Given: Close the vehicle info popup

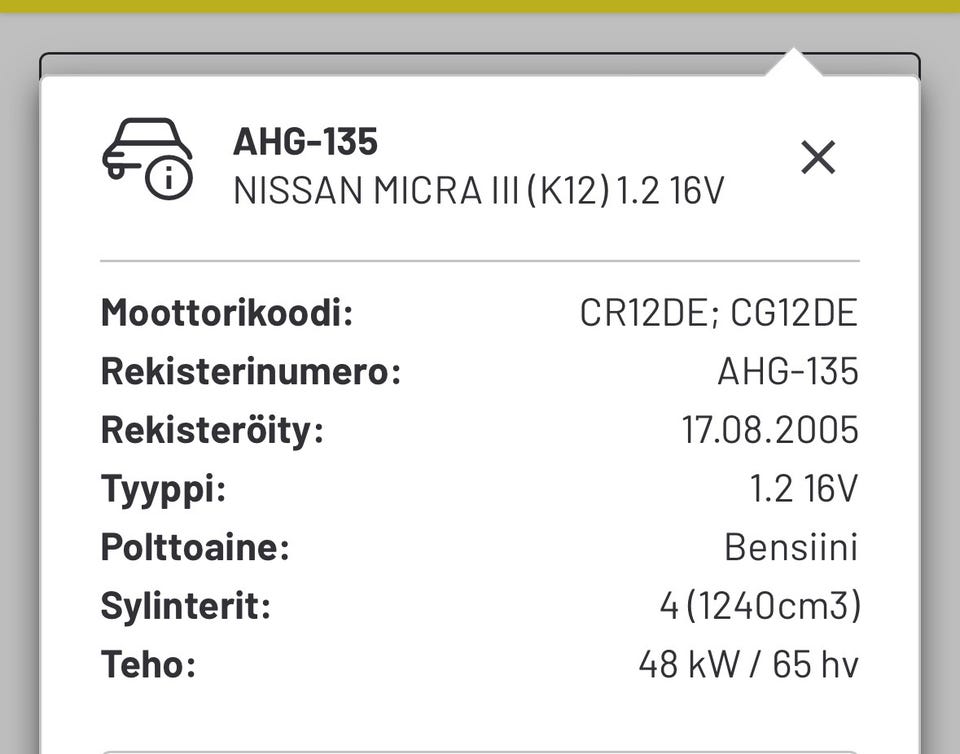Looking at the screenshot, I should pos(818,157).
